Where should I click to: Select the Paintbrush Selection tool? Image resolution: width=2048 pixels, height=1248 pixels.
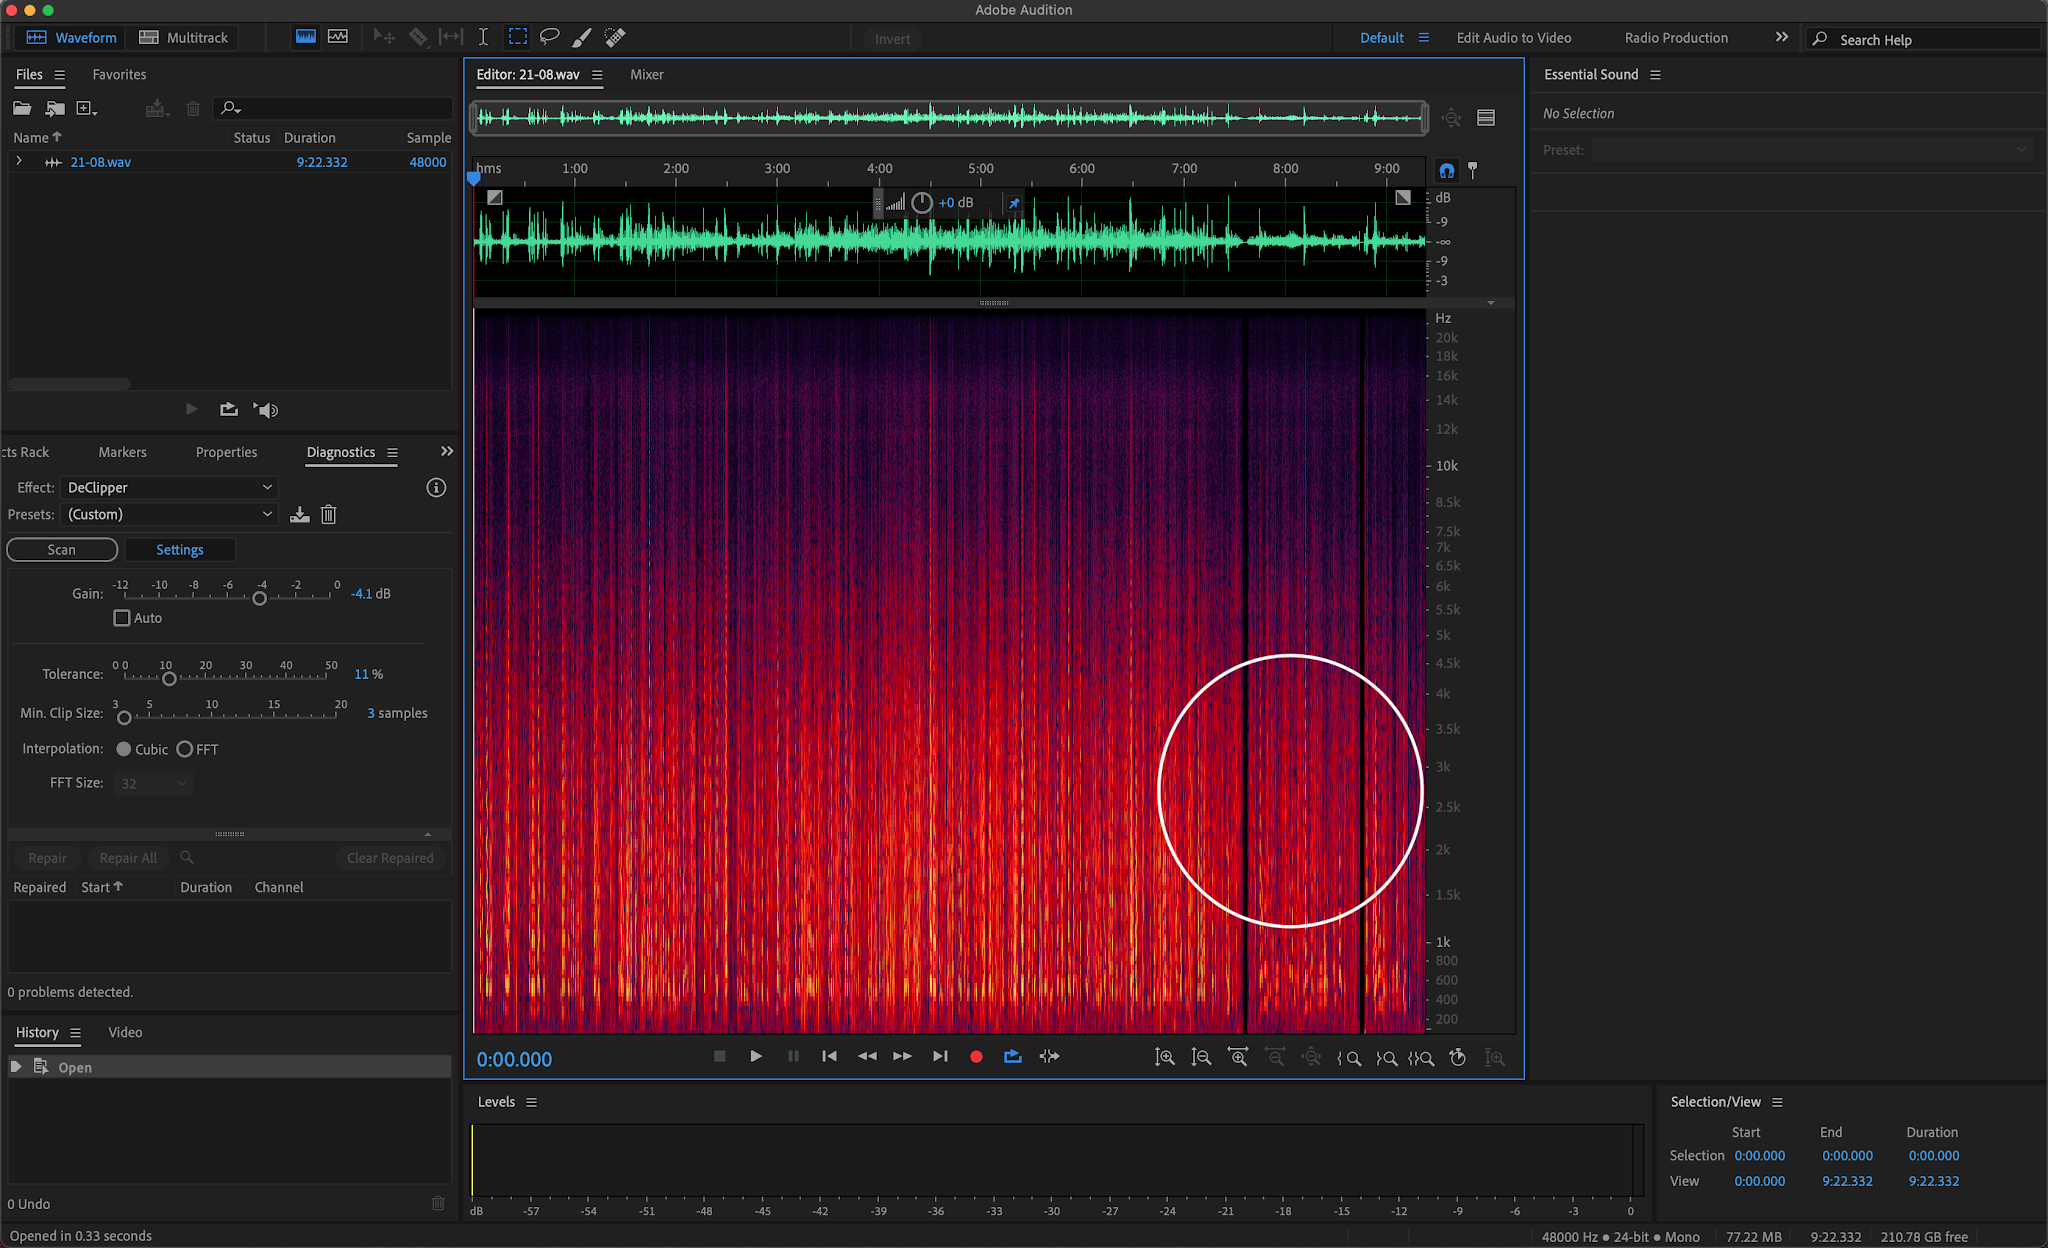point(581,37)
